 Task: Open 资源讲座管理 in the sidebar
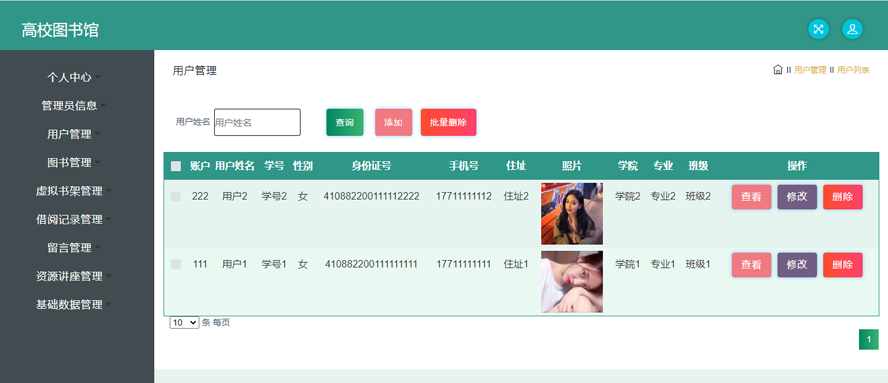[x=74, y=276]
